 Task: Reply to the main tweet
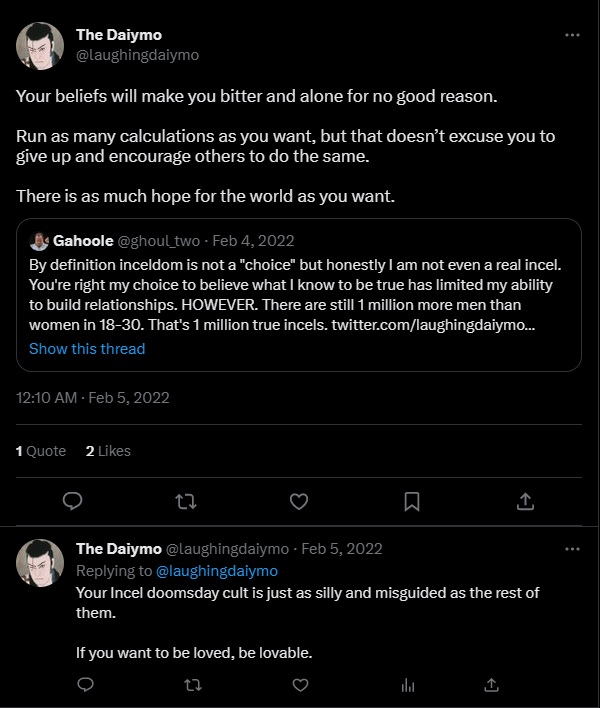click(72, 500)
